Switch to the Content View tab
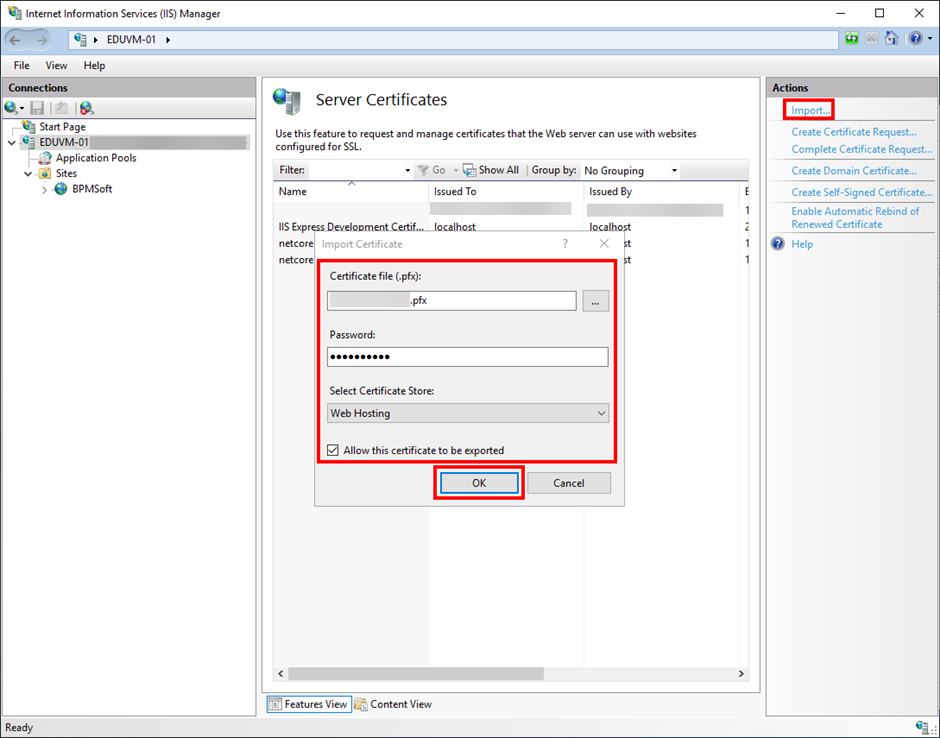This screenshot has width=940, height=738. click(393, 704)
